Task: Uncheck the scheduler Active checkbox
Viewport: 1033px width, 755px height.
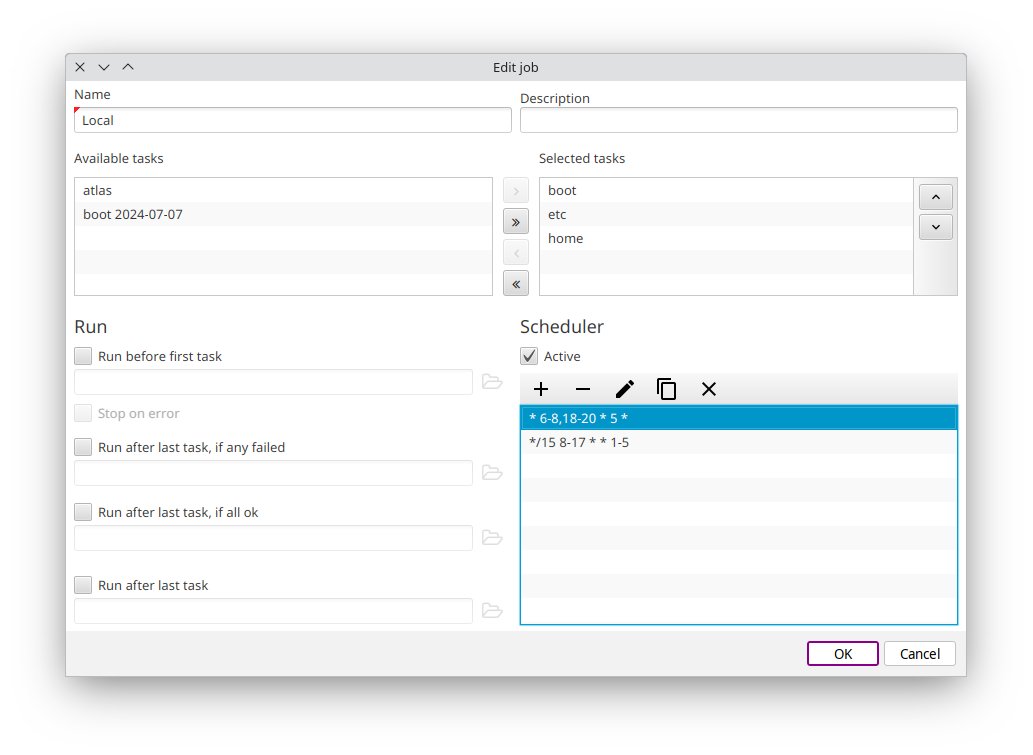Action: [529, 356]
